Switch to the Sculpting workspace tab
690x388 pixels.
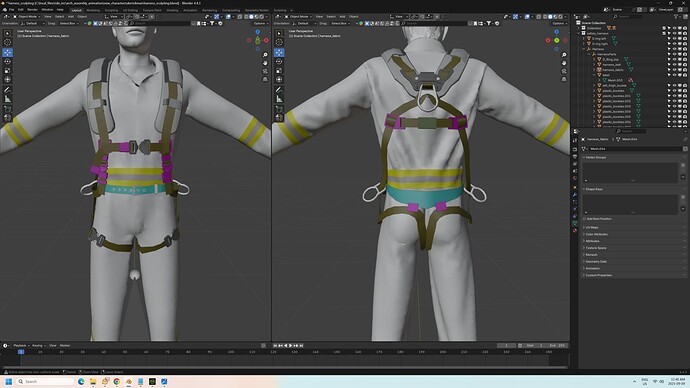[111, 10]
